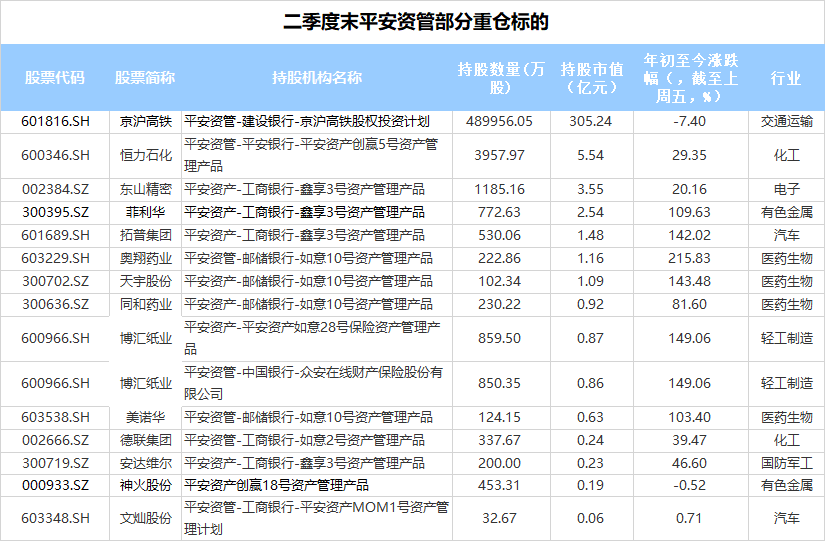Click shares value 32.67
The image size is (825, 541).
point(499,519)
